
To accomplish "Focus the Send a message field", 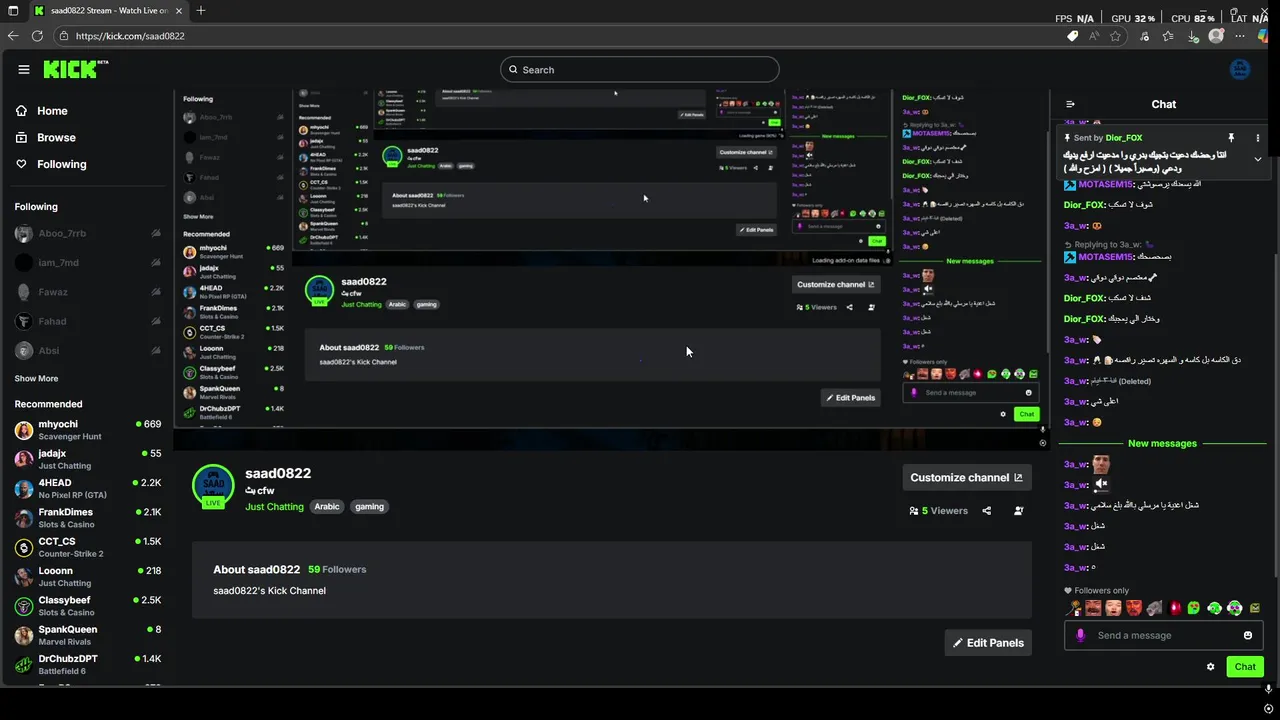I will (x=1164, y=635).
